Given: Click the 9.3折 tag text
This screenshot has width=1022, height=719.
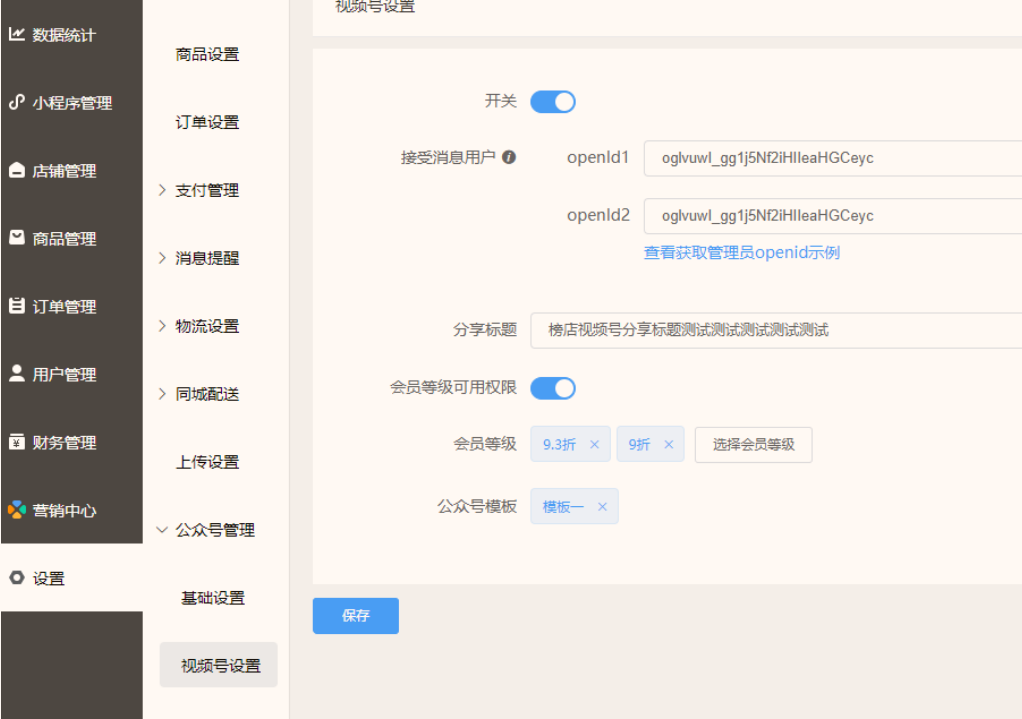Looking at the screenshot, I should click(x=559, y=445).
